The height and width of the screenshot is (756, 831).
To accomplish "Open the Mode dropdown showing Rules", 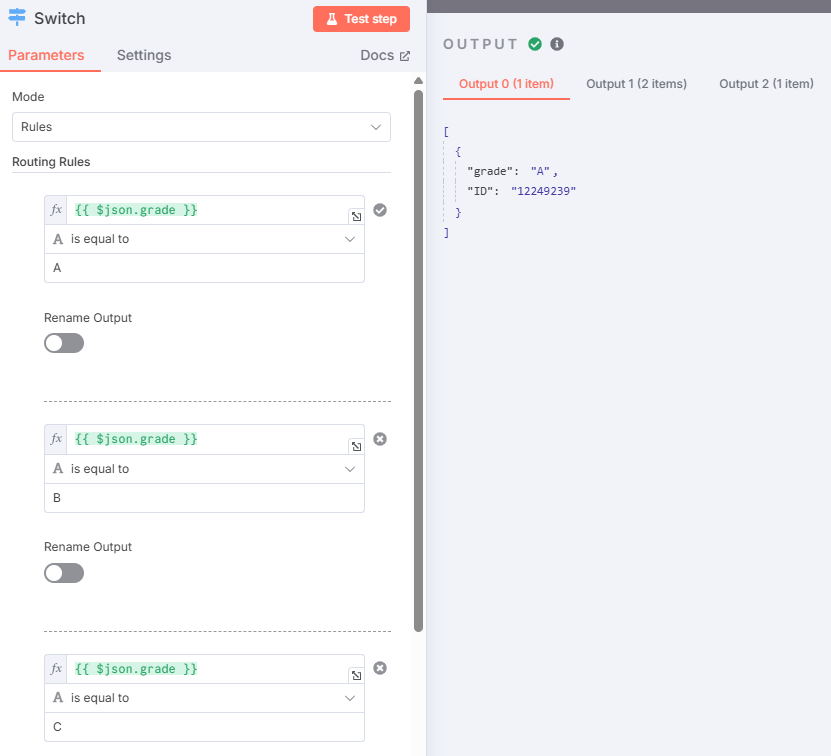I will [x=201, y=127].
